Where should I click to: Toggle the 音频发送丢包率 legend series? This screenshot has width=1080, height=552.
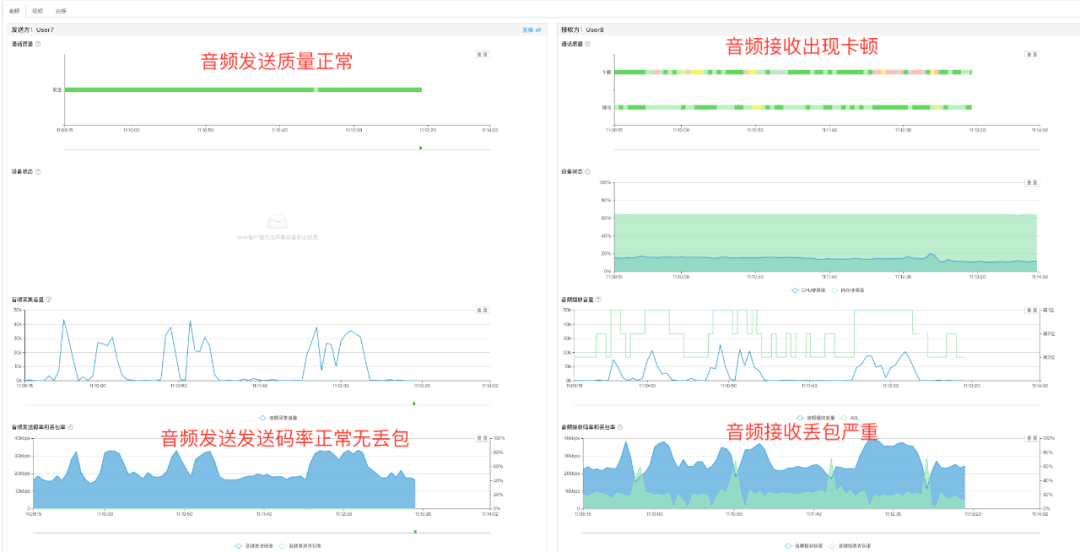299,545
